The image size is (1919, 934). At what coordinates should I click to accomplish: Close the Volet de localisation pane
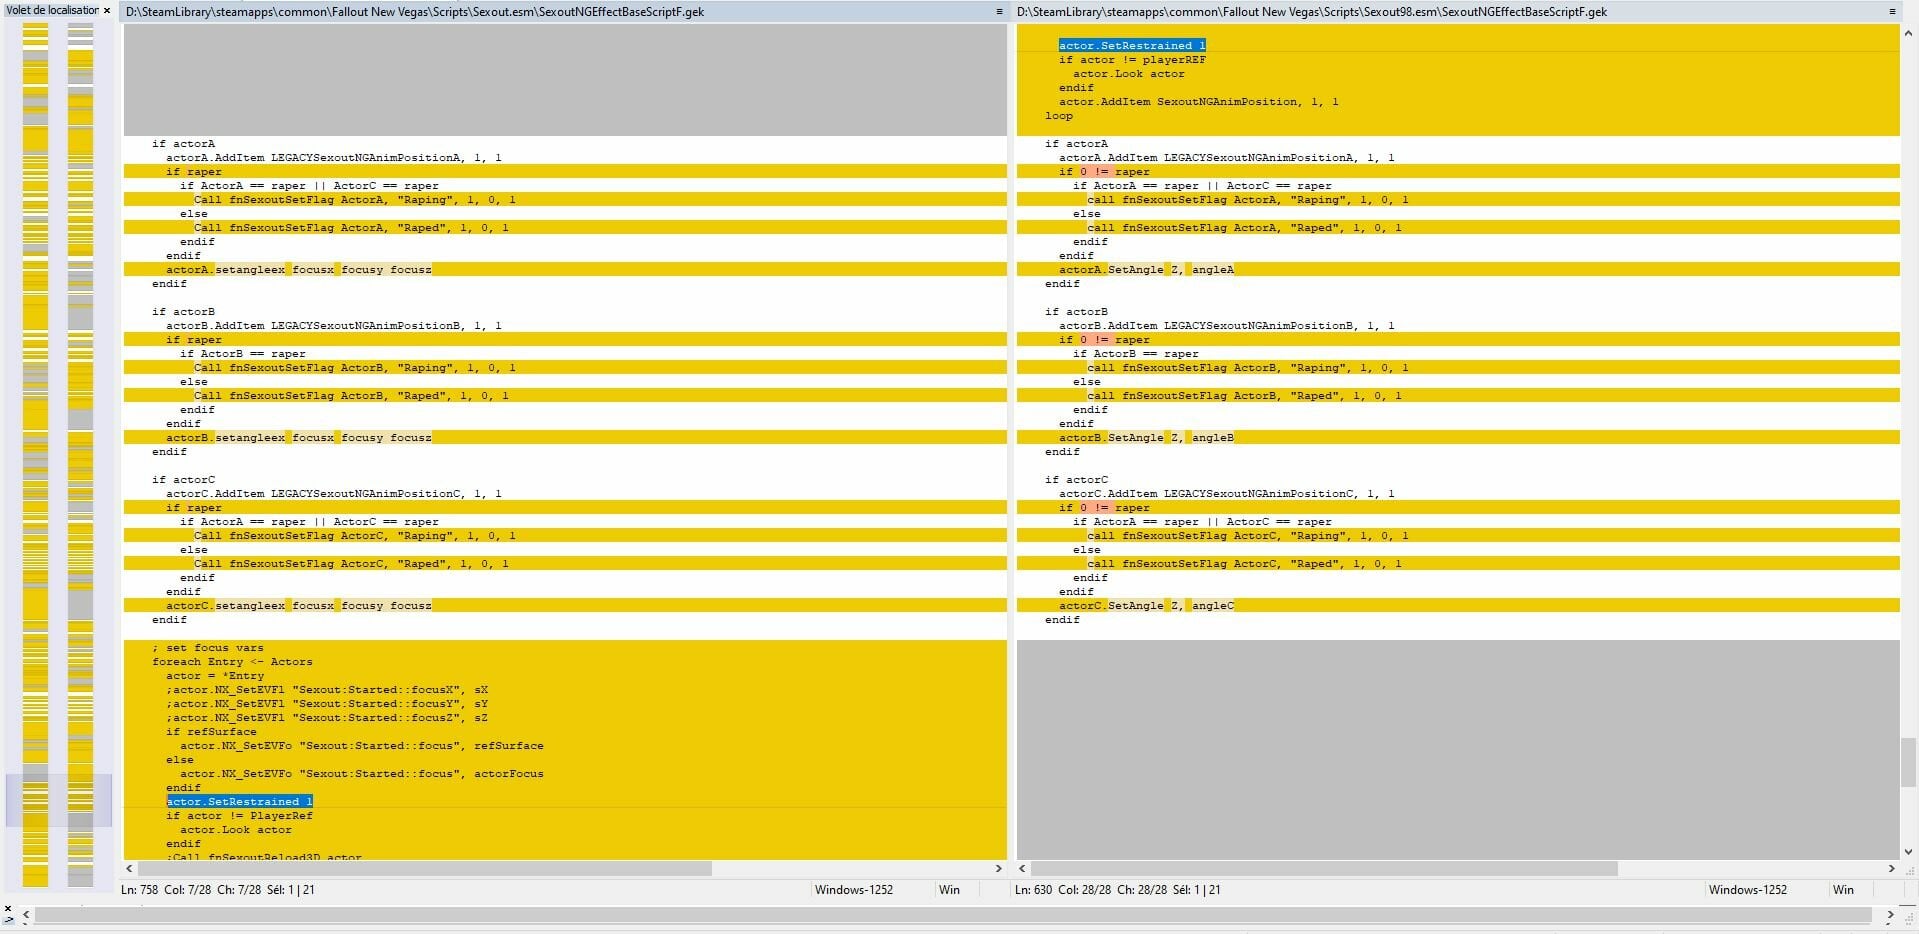pos(107,10)
